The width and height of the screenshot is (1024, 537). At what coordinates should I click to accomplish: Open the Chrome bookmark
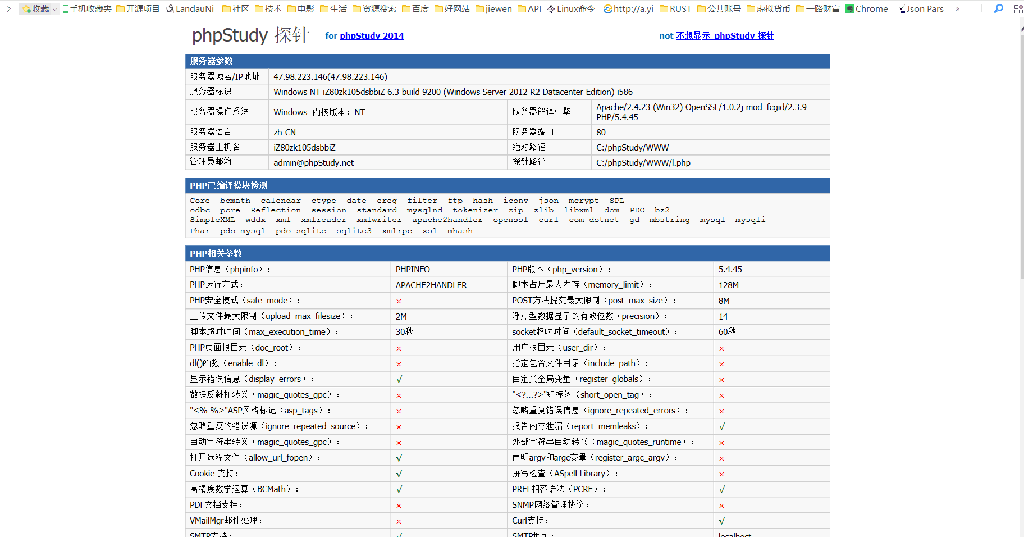867,8
